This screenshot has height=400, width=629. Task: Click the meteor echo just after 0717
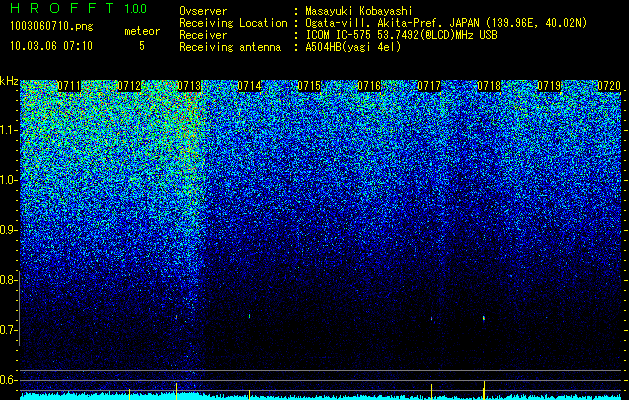coord(432,319)
